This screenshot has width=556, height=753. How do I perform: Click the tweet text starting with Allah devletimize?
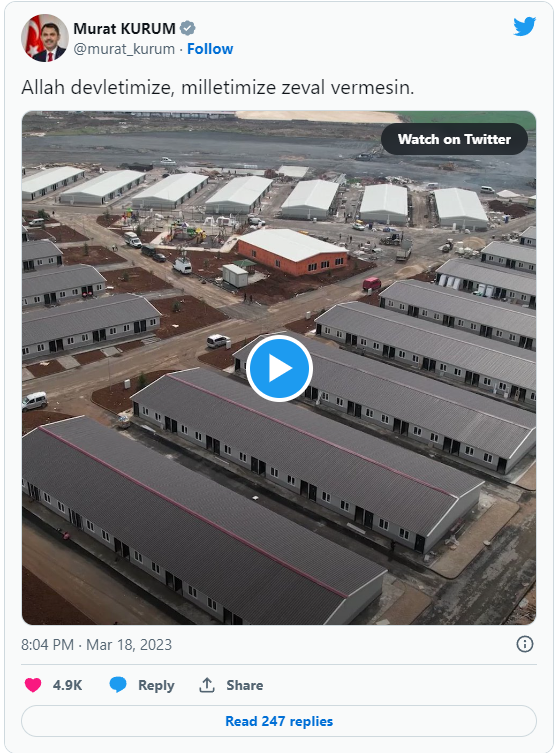[218, 87]
